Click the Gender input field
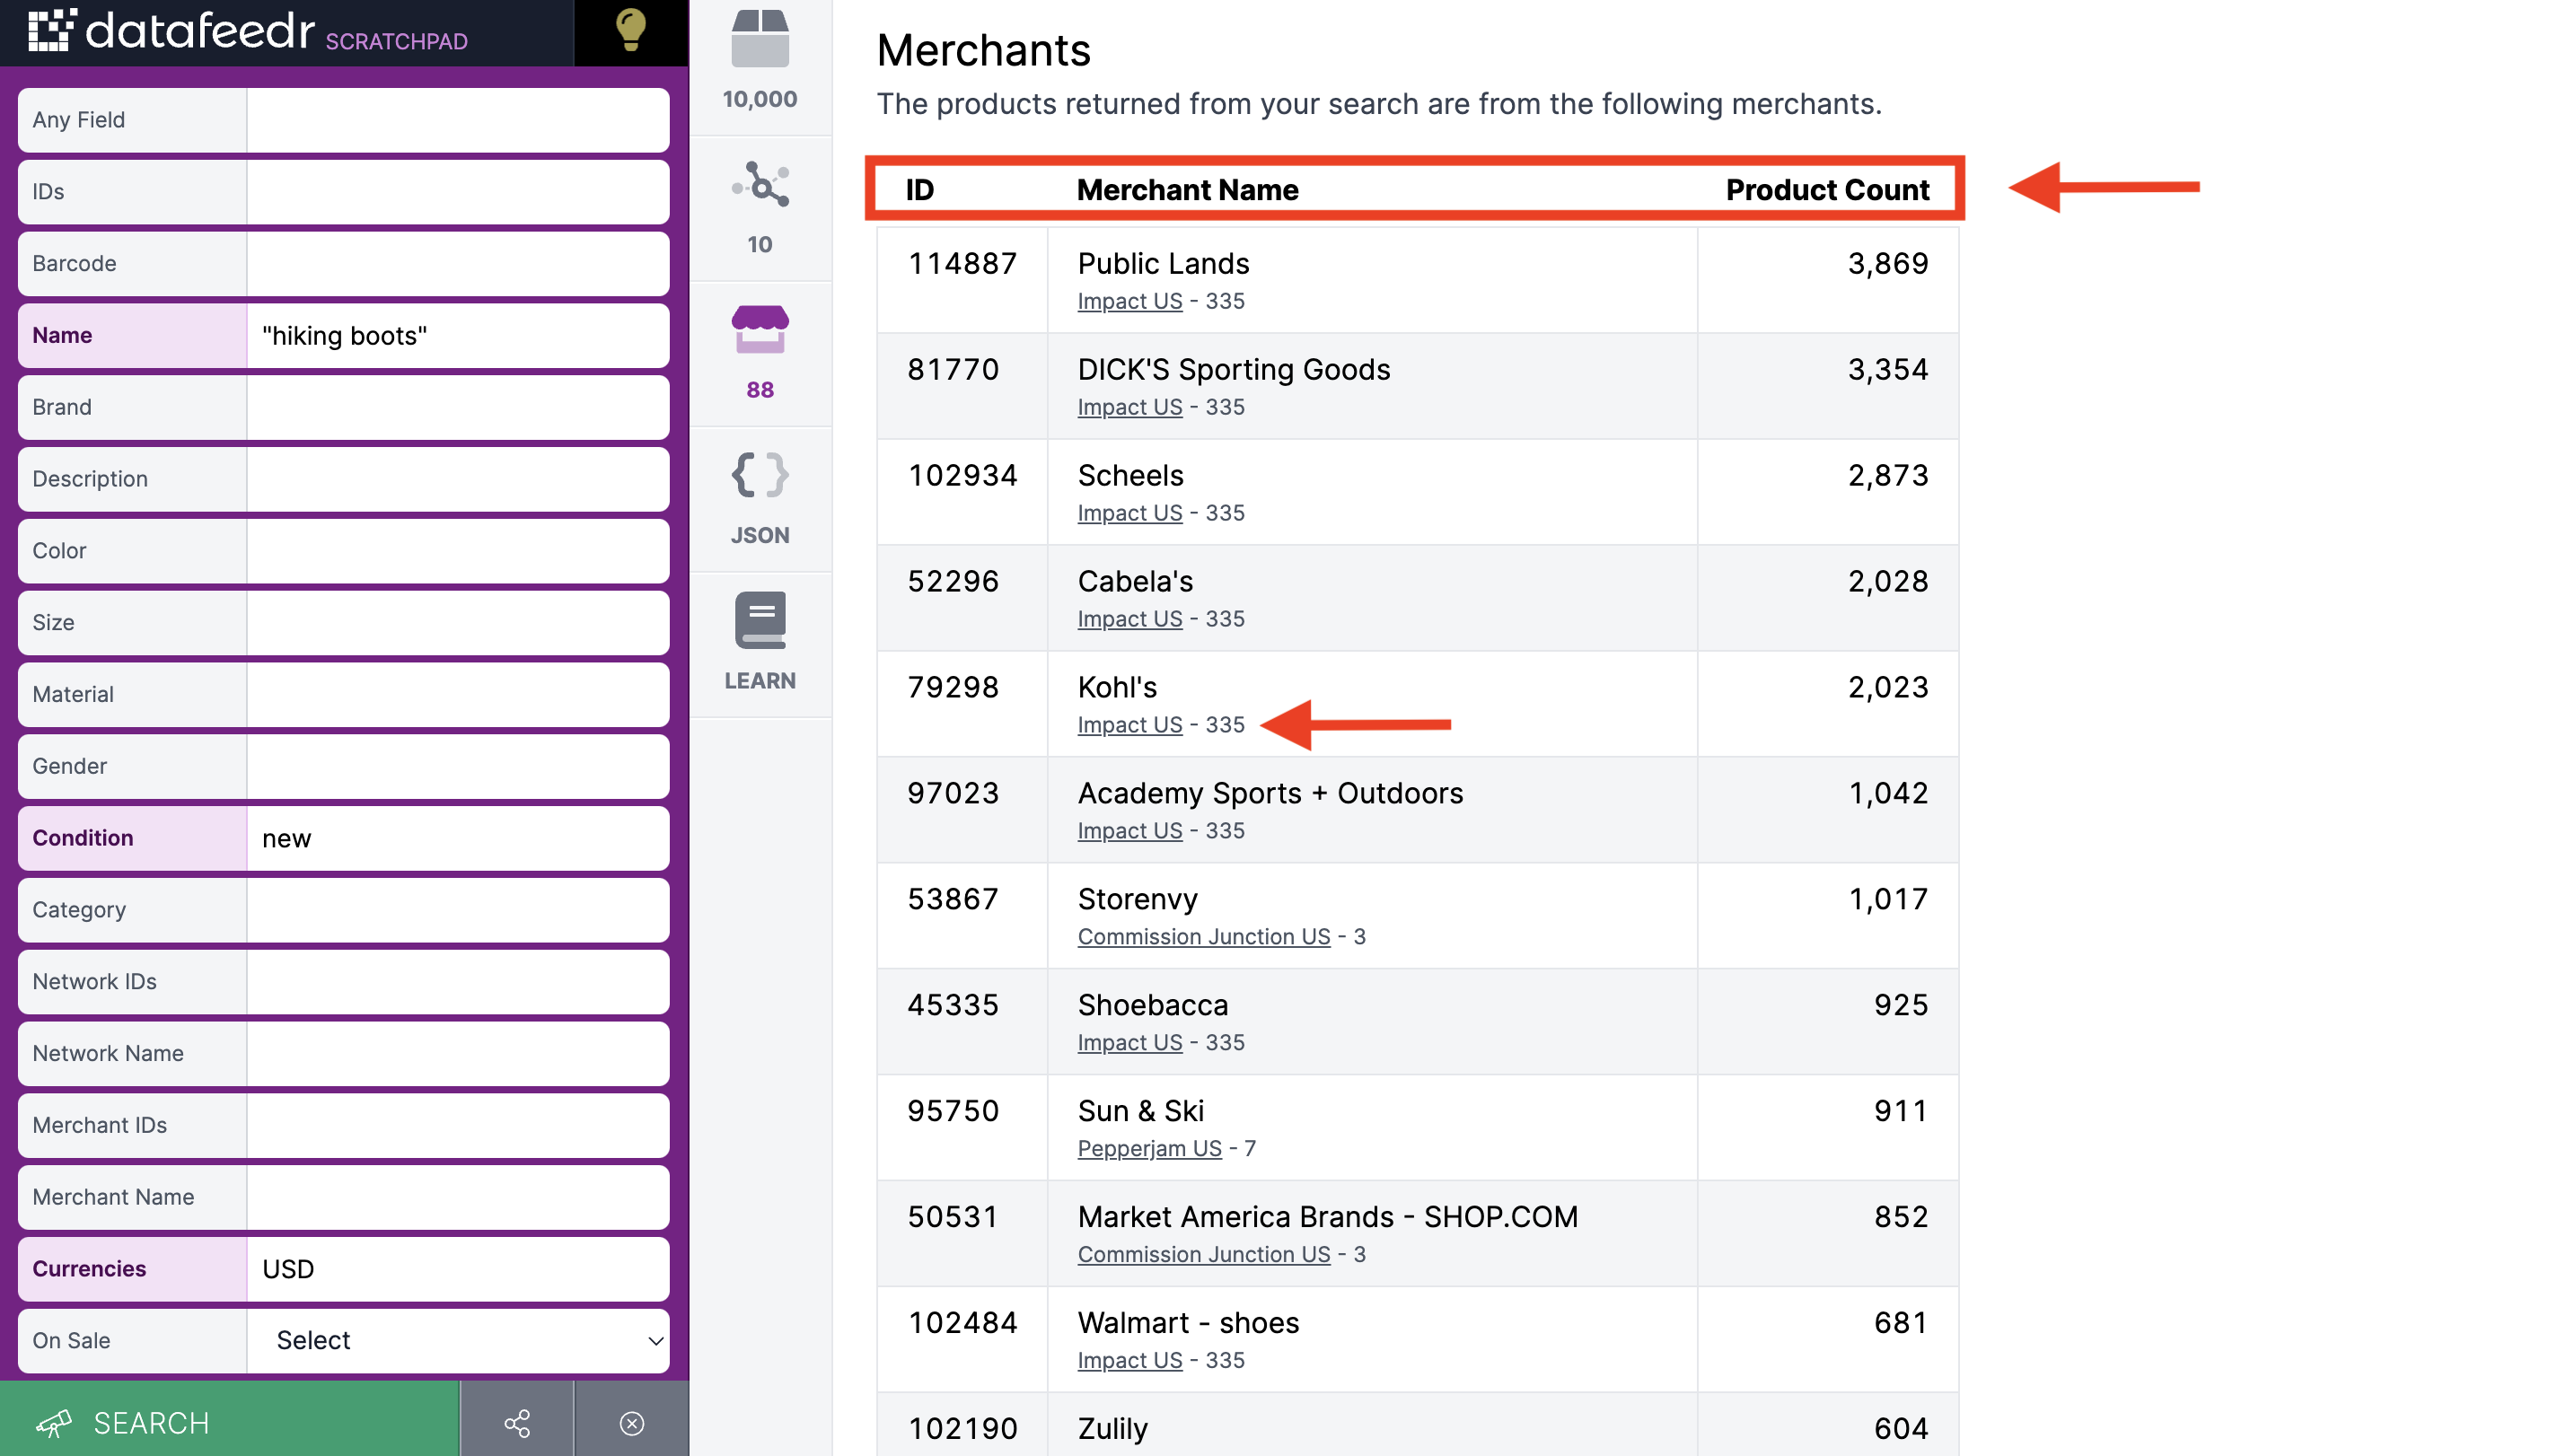 tap(458, 767)
